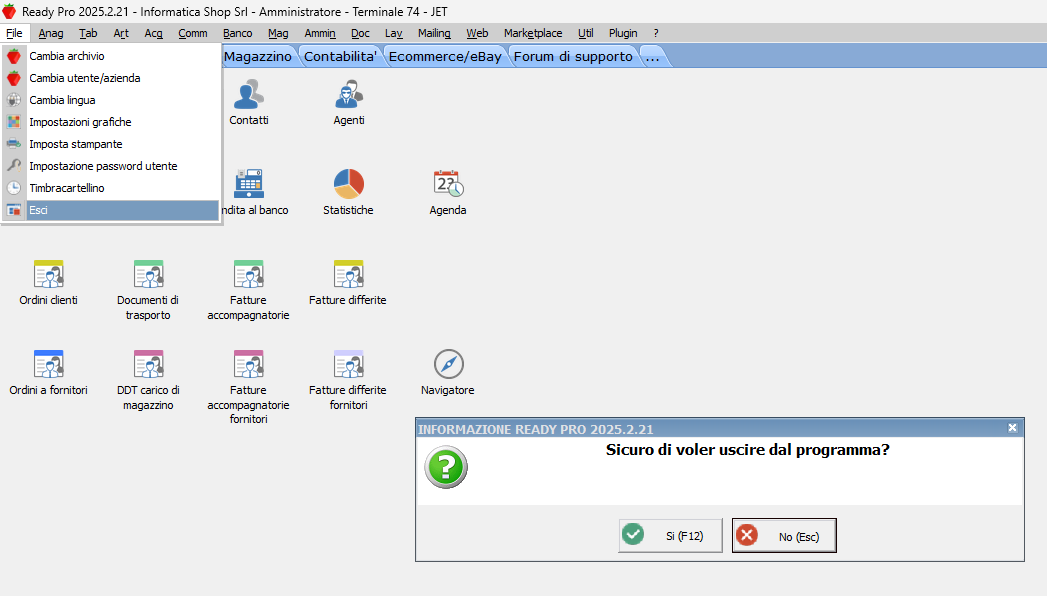Viewport: 1047px width, 596px height.
Task: Open the Util menu
Action: click(x=586, y=33)
